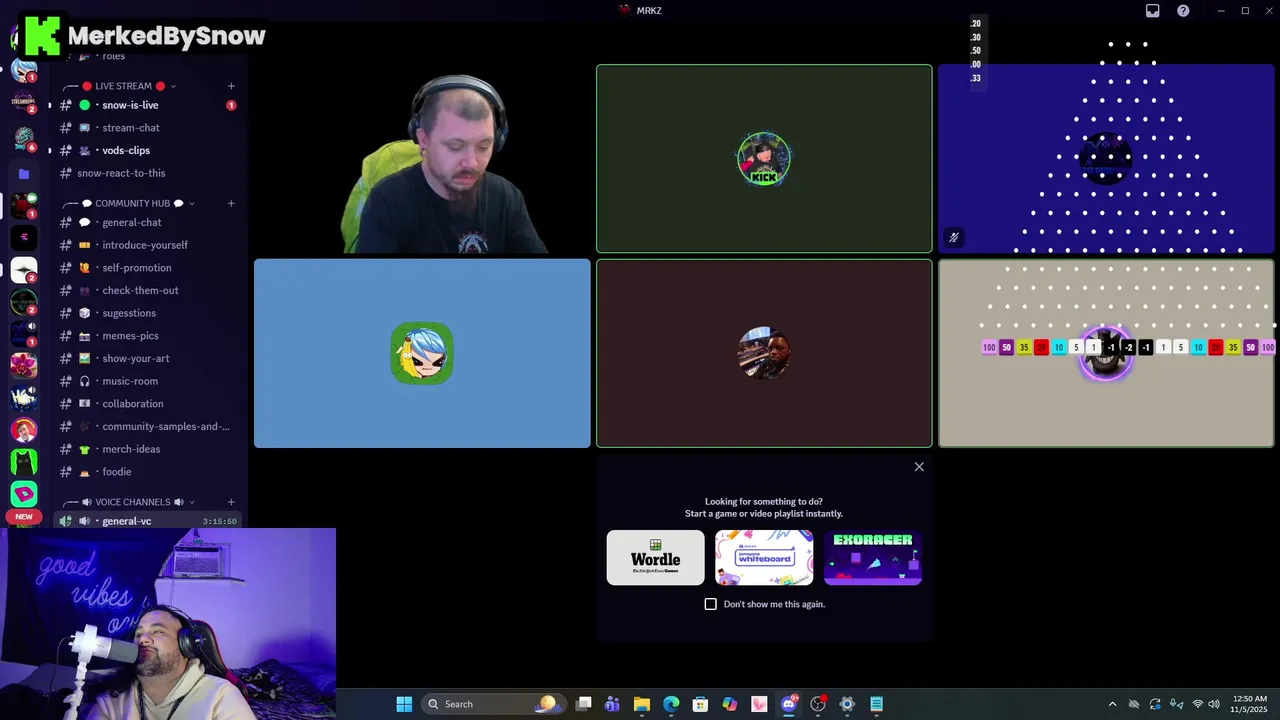This screenshot has width=1280, height=720.
Task: Click the muted microphone icon on Plinko stream
Action: [x=954, y=238]
